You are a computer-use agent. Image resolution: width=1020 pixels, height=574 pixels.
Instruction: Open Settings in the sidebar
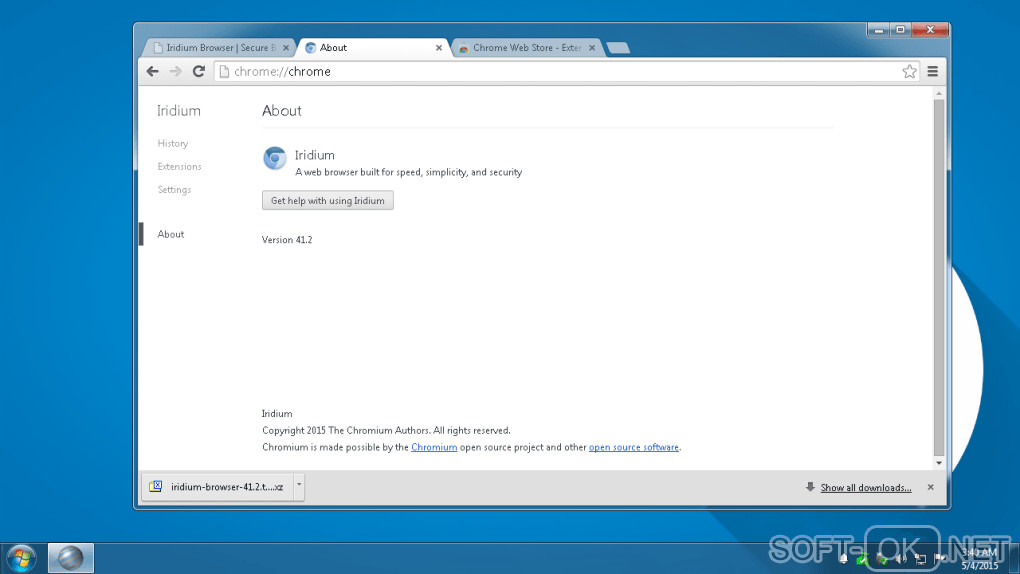(174, 189)
